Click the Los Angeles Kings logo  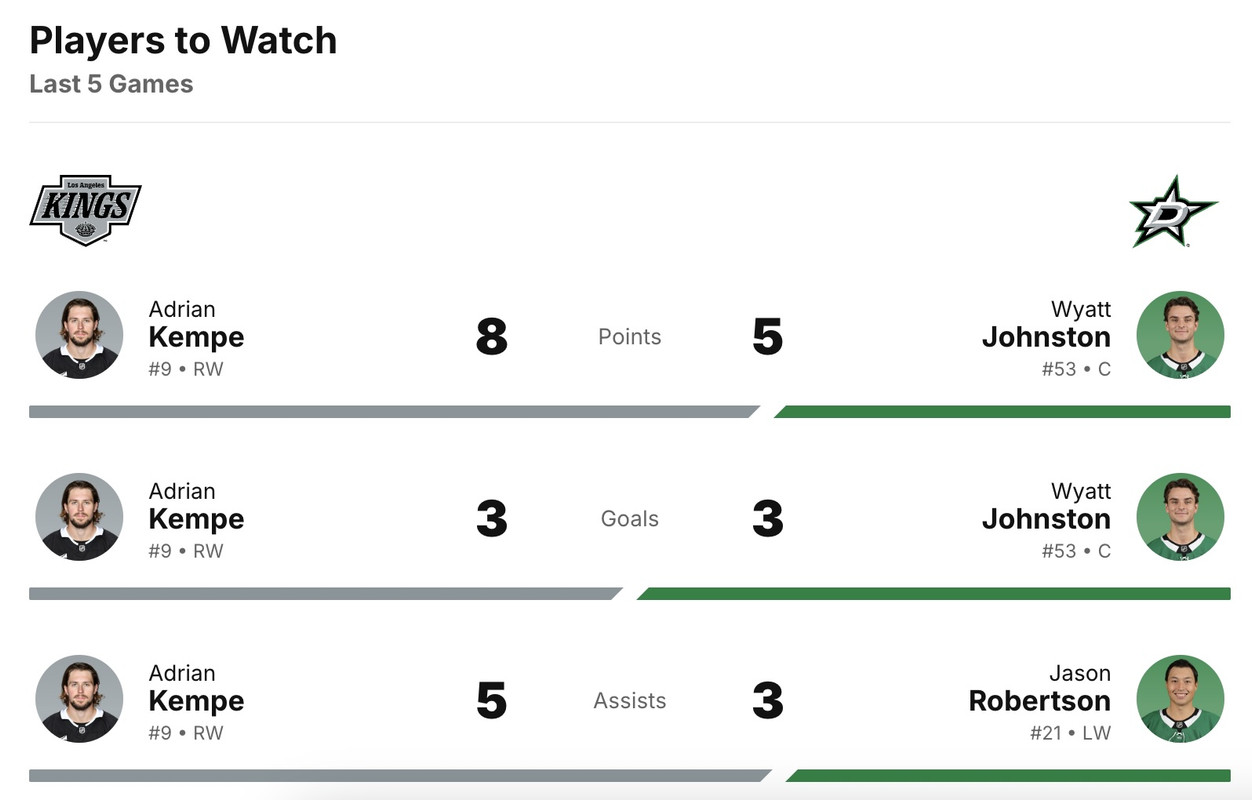(x=85, y=210)
